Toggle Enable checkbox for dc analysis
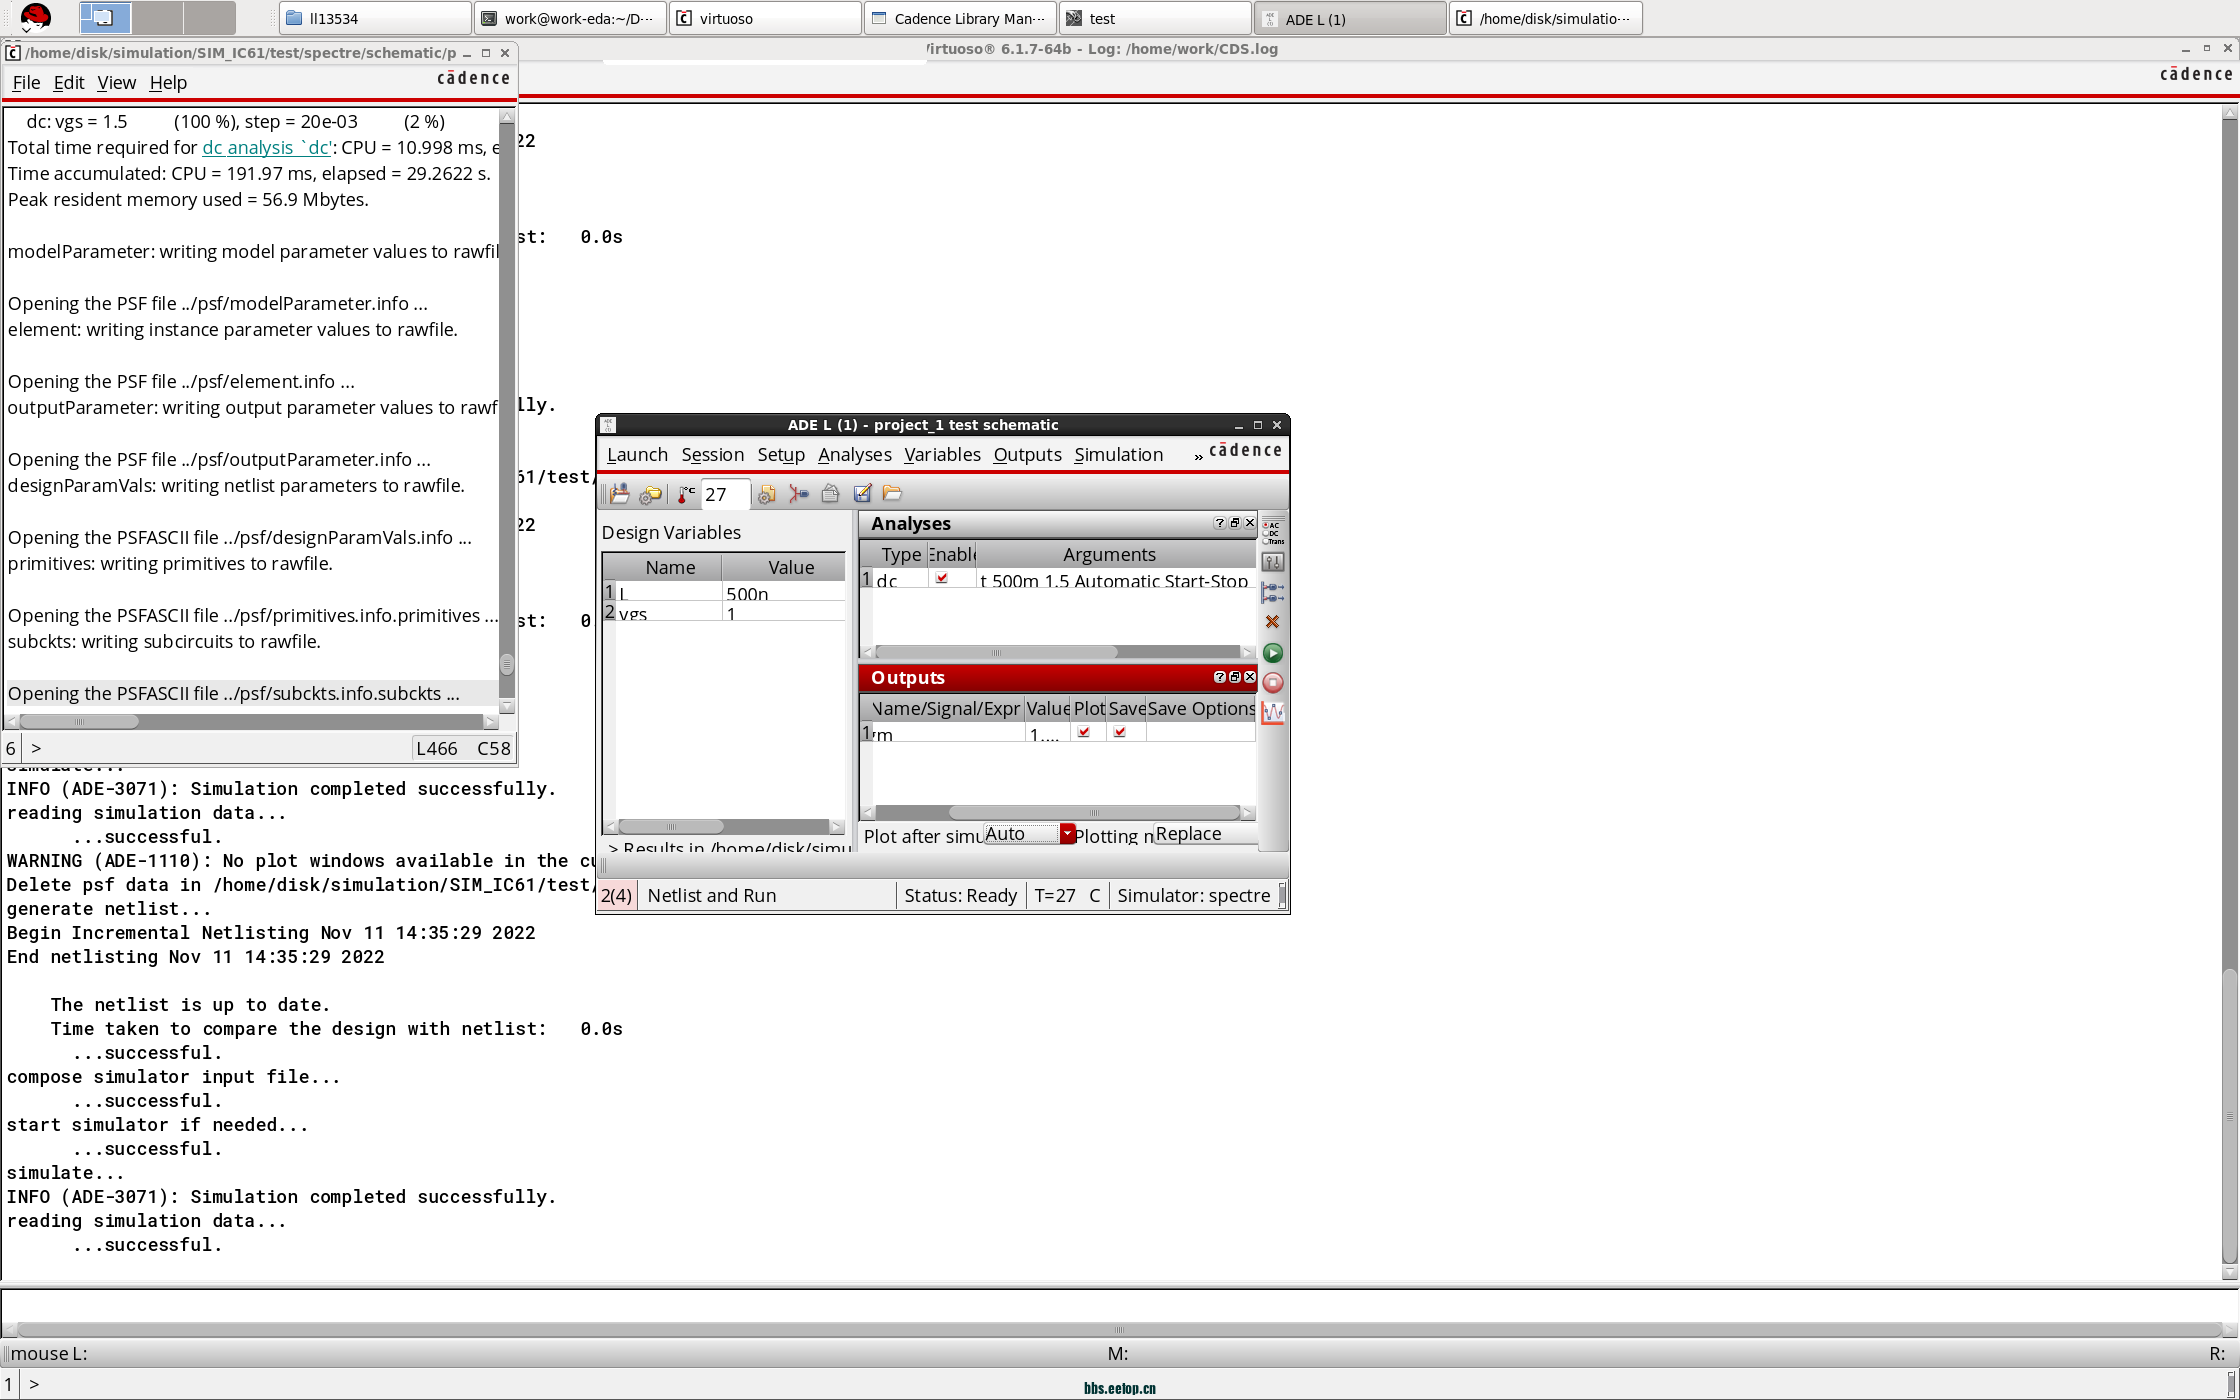Image resolution: width=2240 pixels, height=1400 pixels. click(942, 578)
